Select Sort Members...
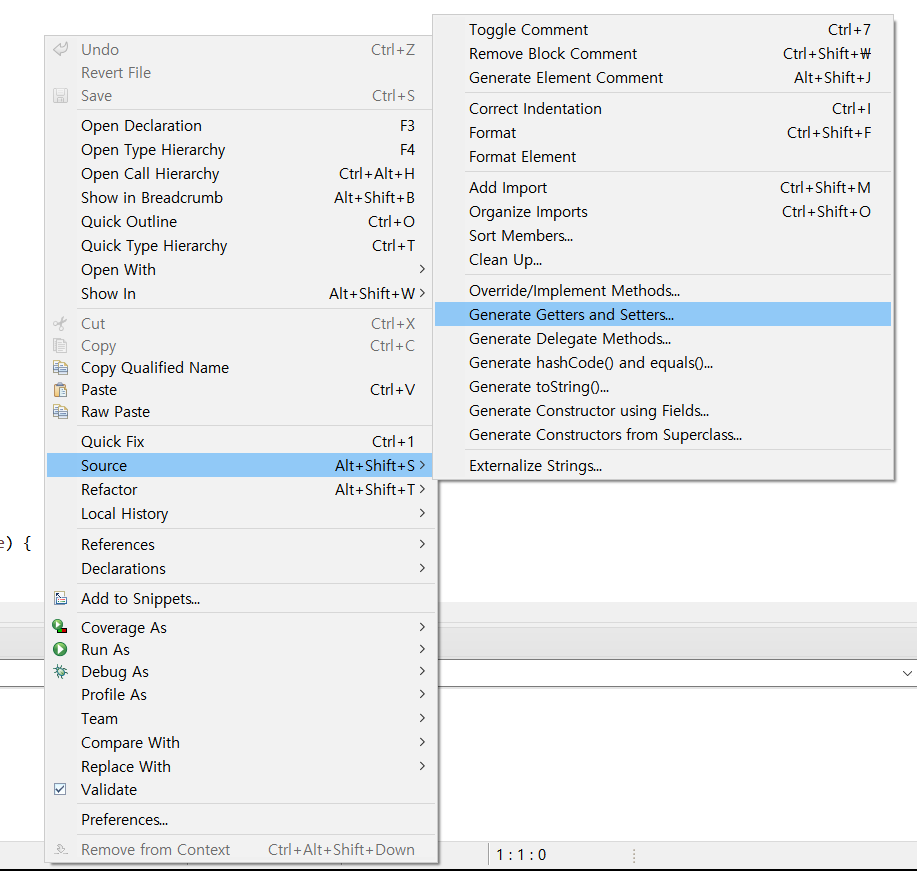Screen dimensions: 917x871 [x=663, y=236]
